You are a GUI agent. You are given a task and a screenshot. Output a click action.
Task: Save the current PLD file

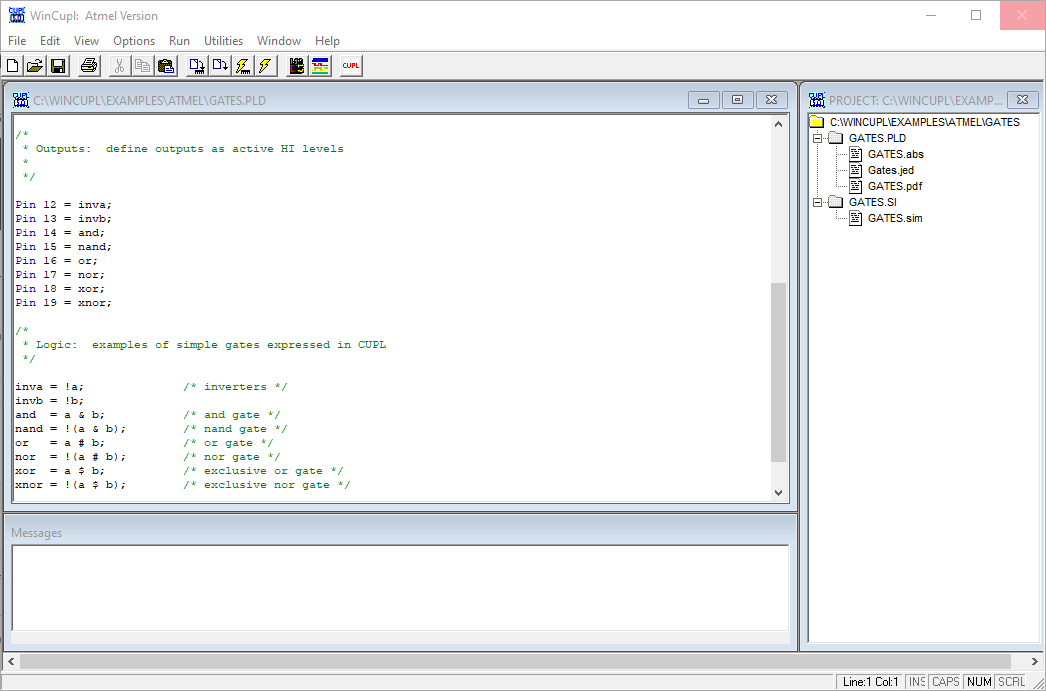tap(57, 65)
